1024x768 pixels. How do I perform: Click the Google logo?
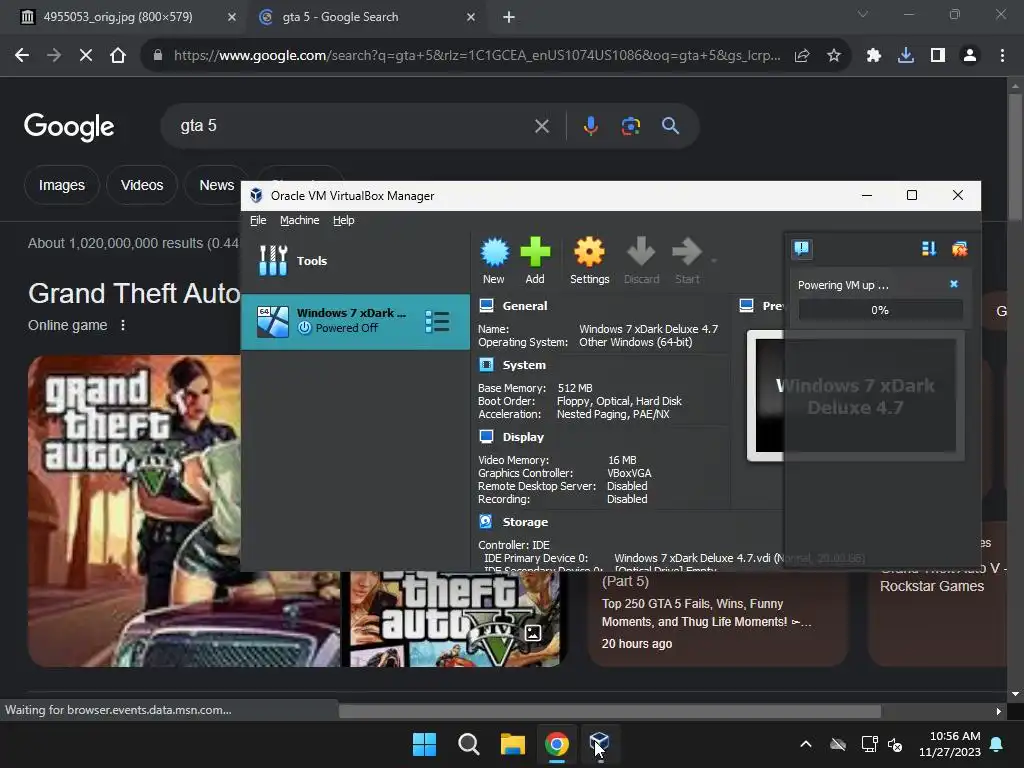(x=69, y=126)
